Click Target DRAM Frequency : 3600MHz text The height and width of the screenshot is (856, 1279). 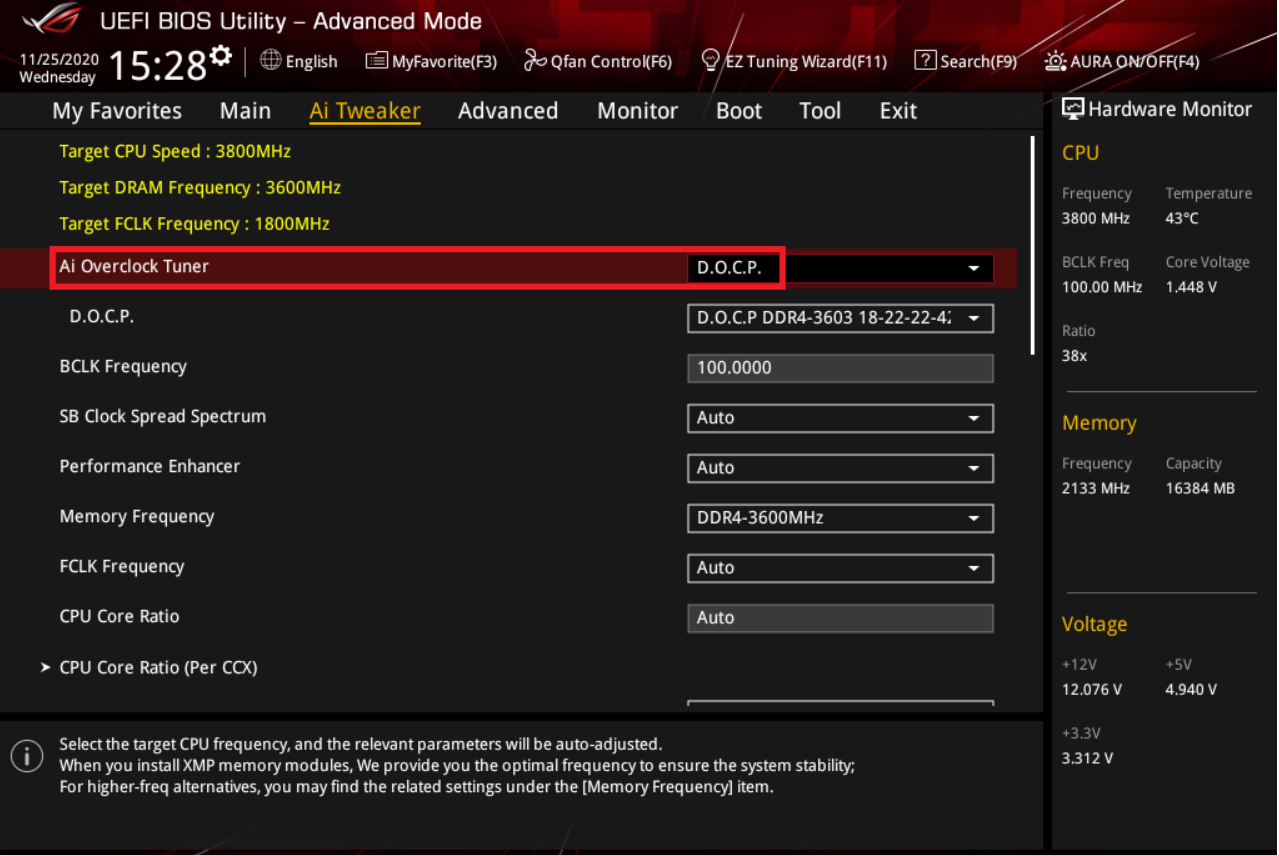click(200, 188)
